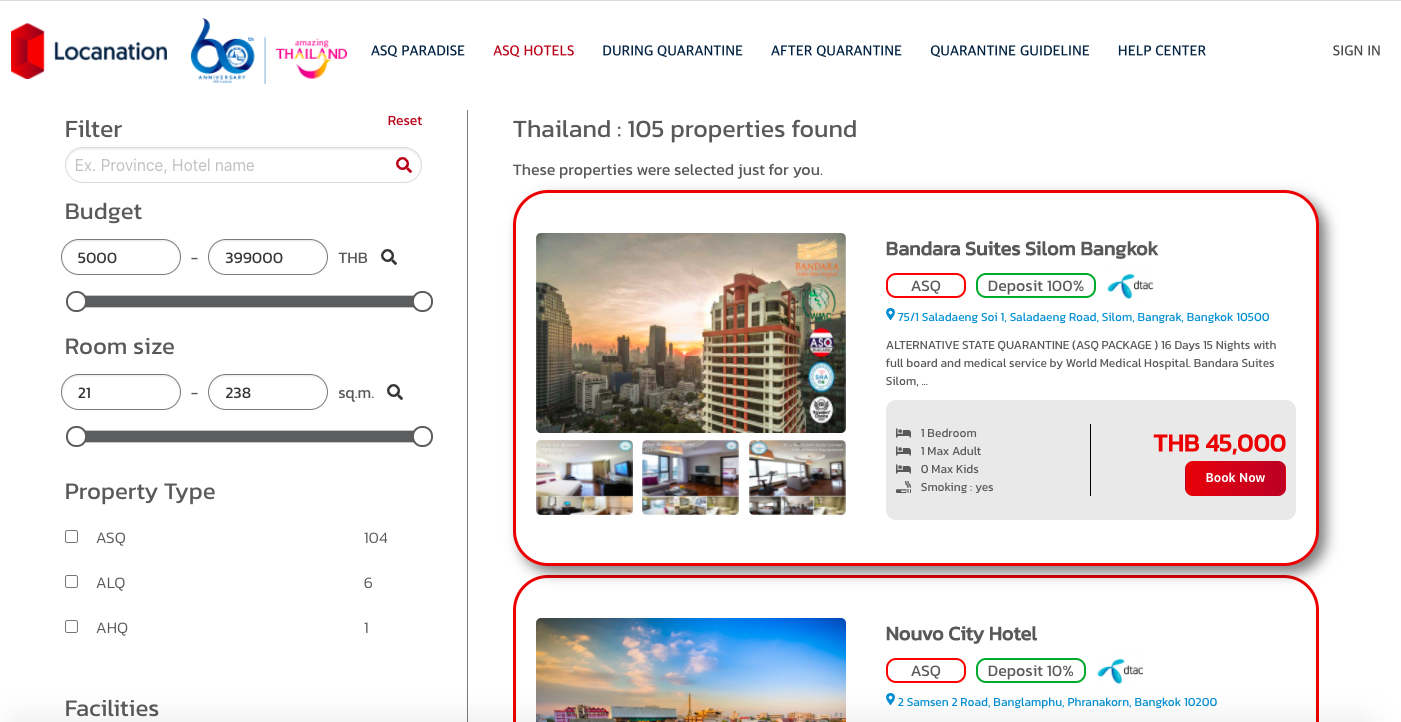
Task: Click the maximum room size field 238
Action: tap(268, 392)
